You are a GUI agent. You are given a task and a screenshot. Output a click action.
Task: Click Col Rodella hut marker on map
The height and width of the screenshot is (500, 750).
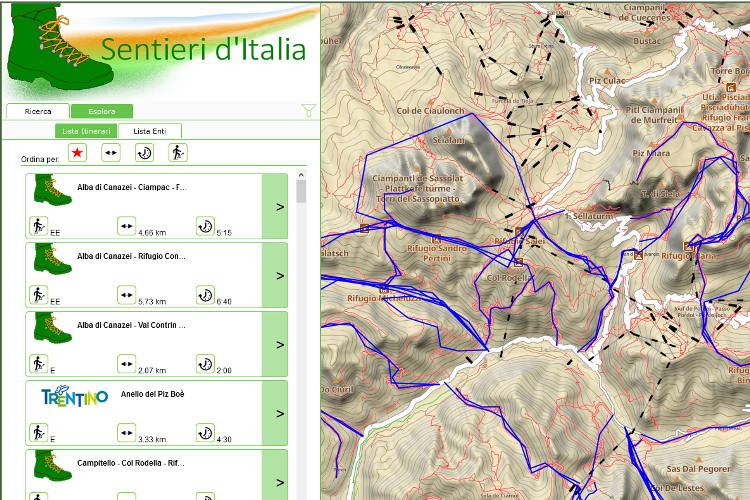tap(518, 263)
